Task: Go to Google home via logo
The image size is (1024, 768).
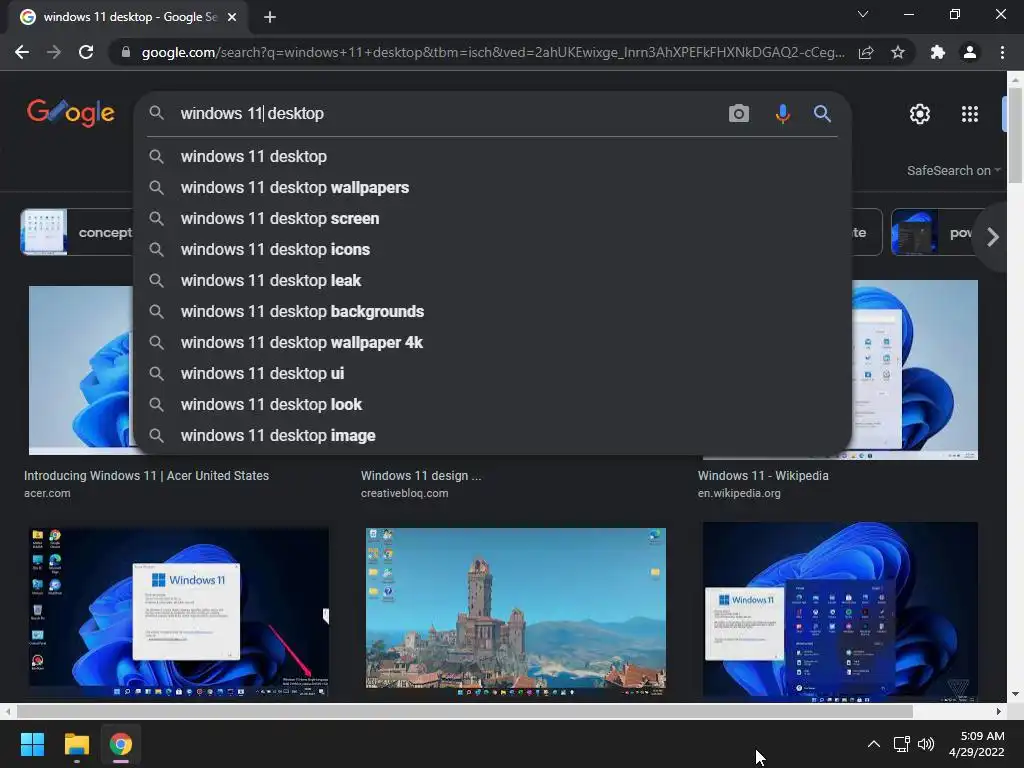Action: click(71, 113)
